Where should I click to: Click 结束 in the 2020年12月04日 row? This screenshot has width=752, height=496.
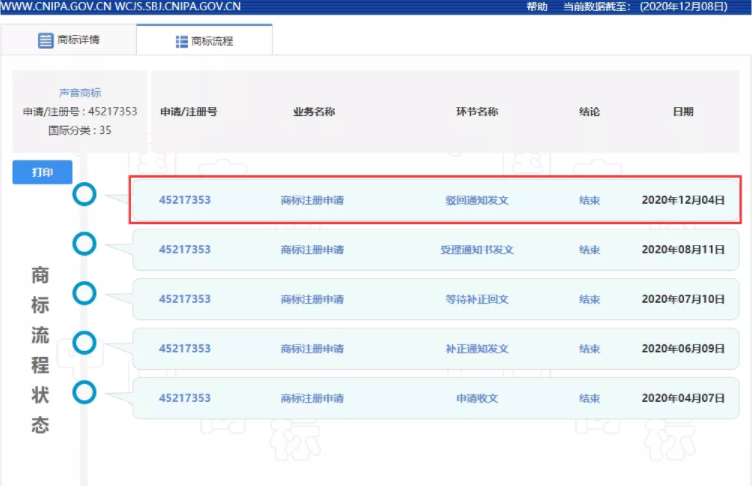(589, 201)
